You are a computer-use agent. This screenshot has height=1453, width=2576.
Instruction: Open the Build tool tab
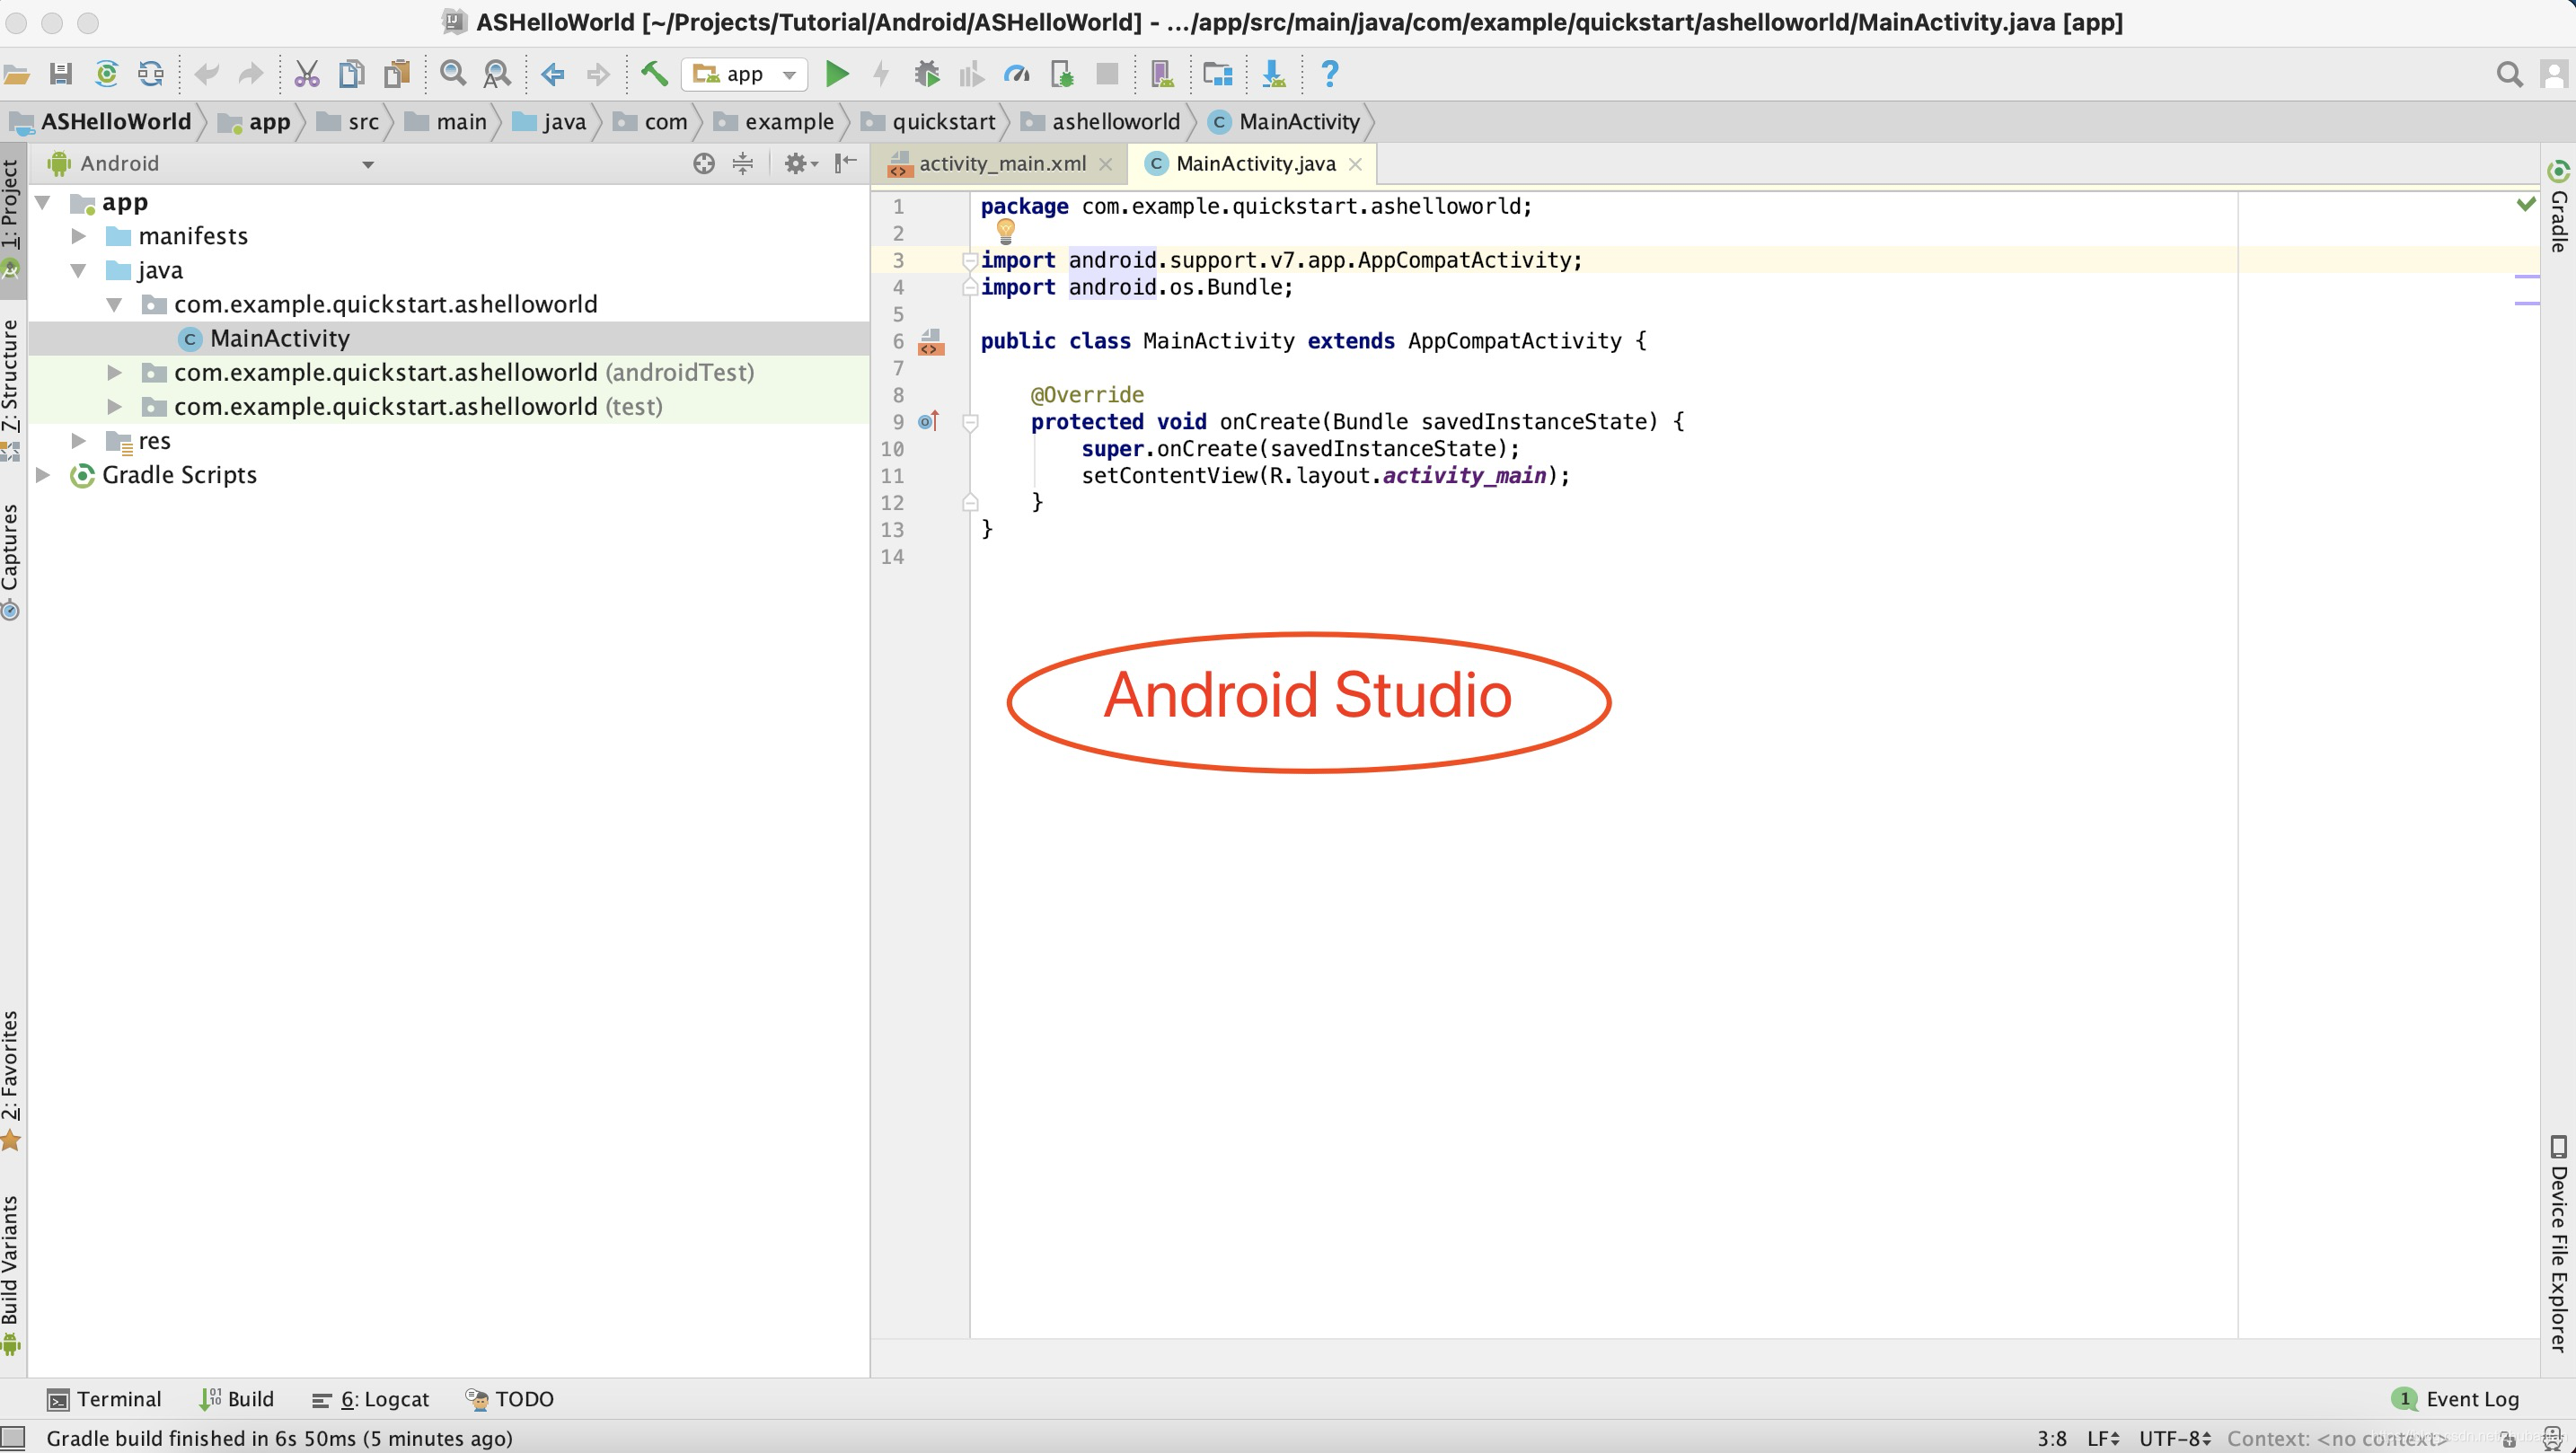point(237,1398)
